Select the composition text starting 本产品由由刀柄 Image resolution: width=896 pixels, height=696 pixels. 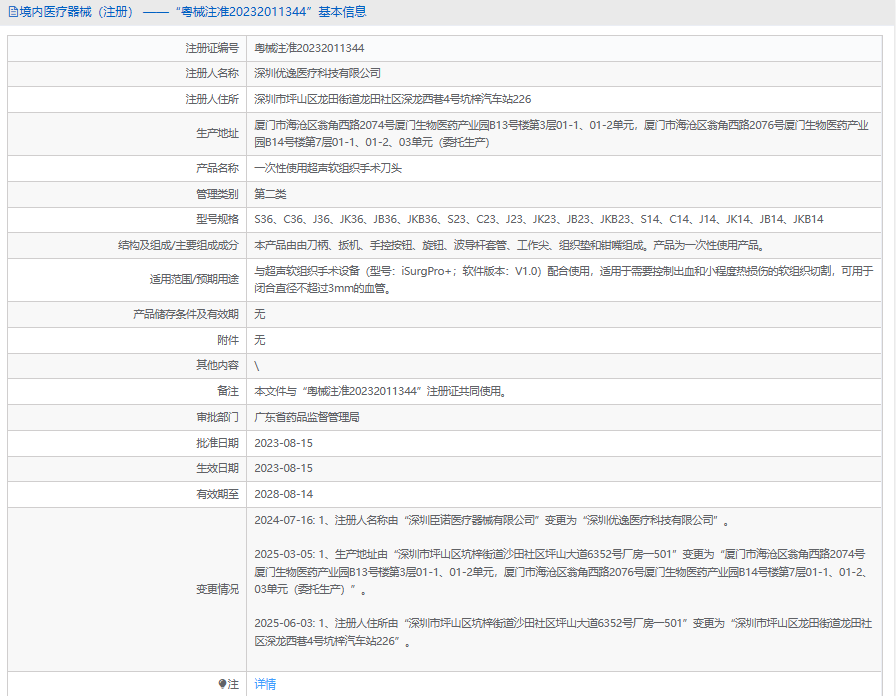(x=509, y=245)
